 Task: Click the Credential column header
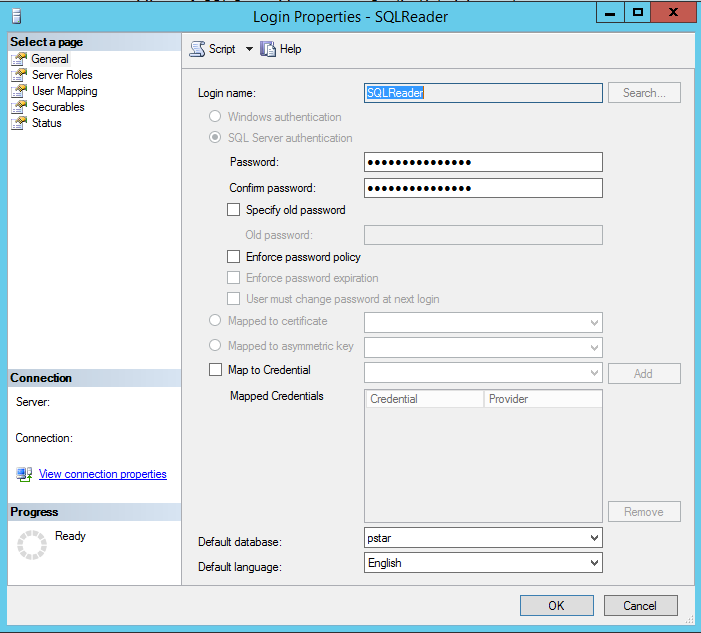click(425, 399)
